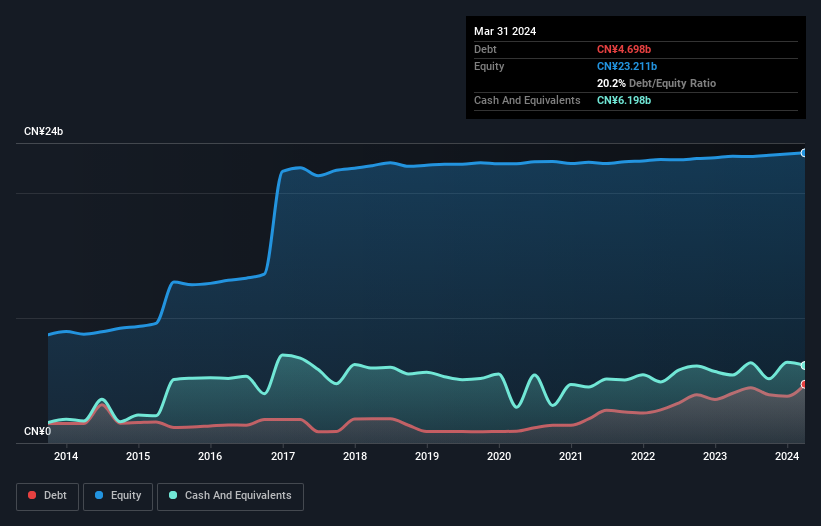Click the 2021 x-axis label
821x526 pixels.
(x=571, y=456)
